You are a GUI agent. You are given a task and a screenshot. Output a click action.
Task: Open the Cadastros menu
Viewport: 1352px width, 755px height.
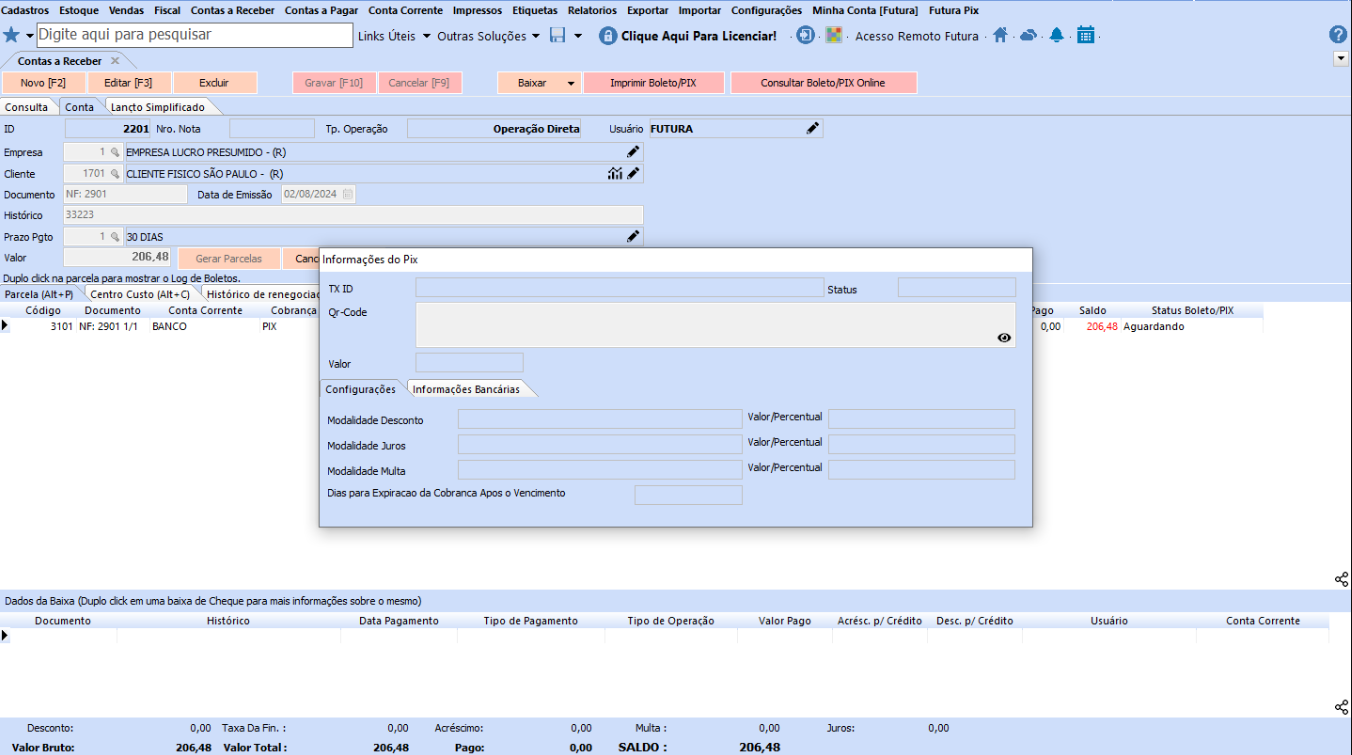click(26, 10)
